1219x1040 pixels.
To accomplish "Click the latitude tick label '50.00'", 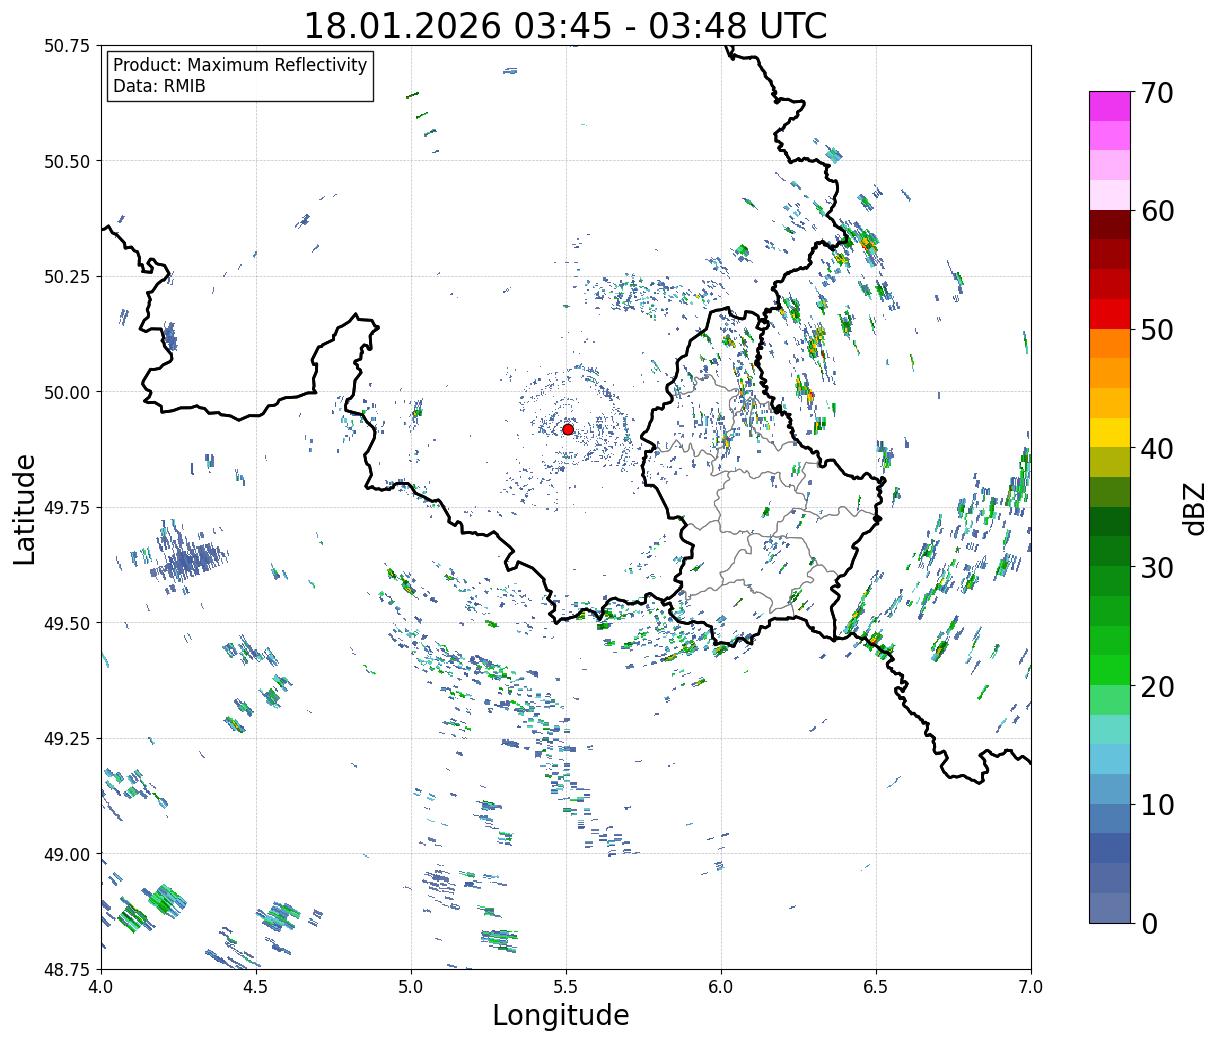I will tap(66, 392).
